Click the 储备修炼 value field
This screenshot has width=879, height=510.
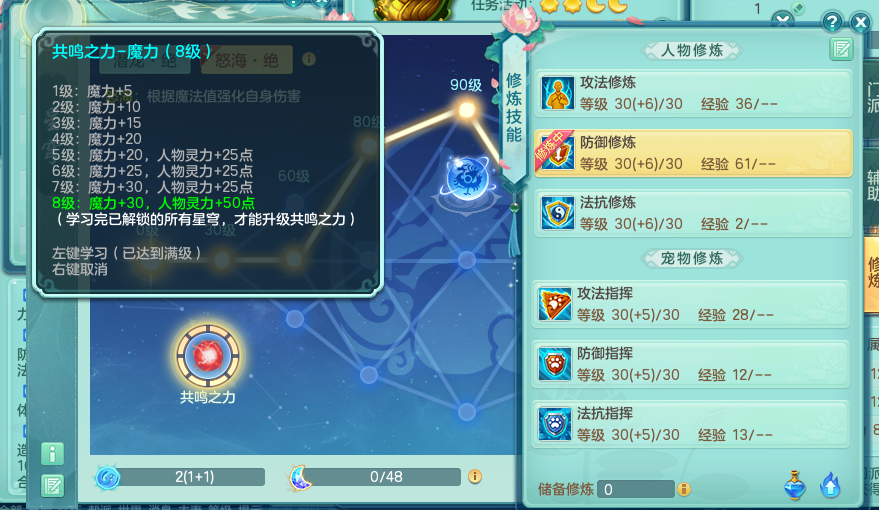(636, 489)
